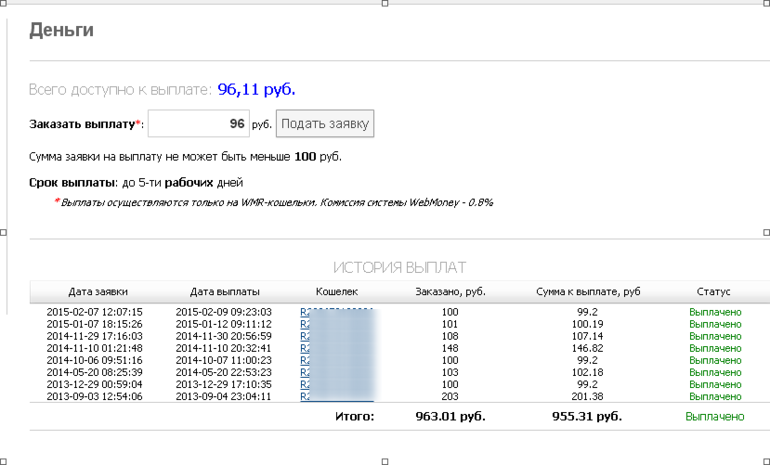Click the payout amount input field
This screenshot has width=770, height=465.
[198, 124]
